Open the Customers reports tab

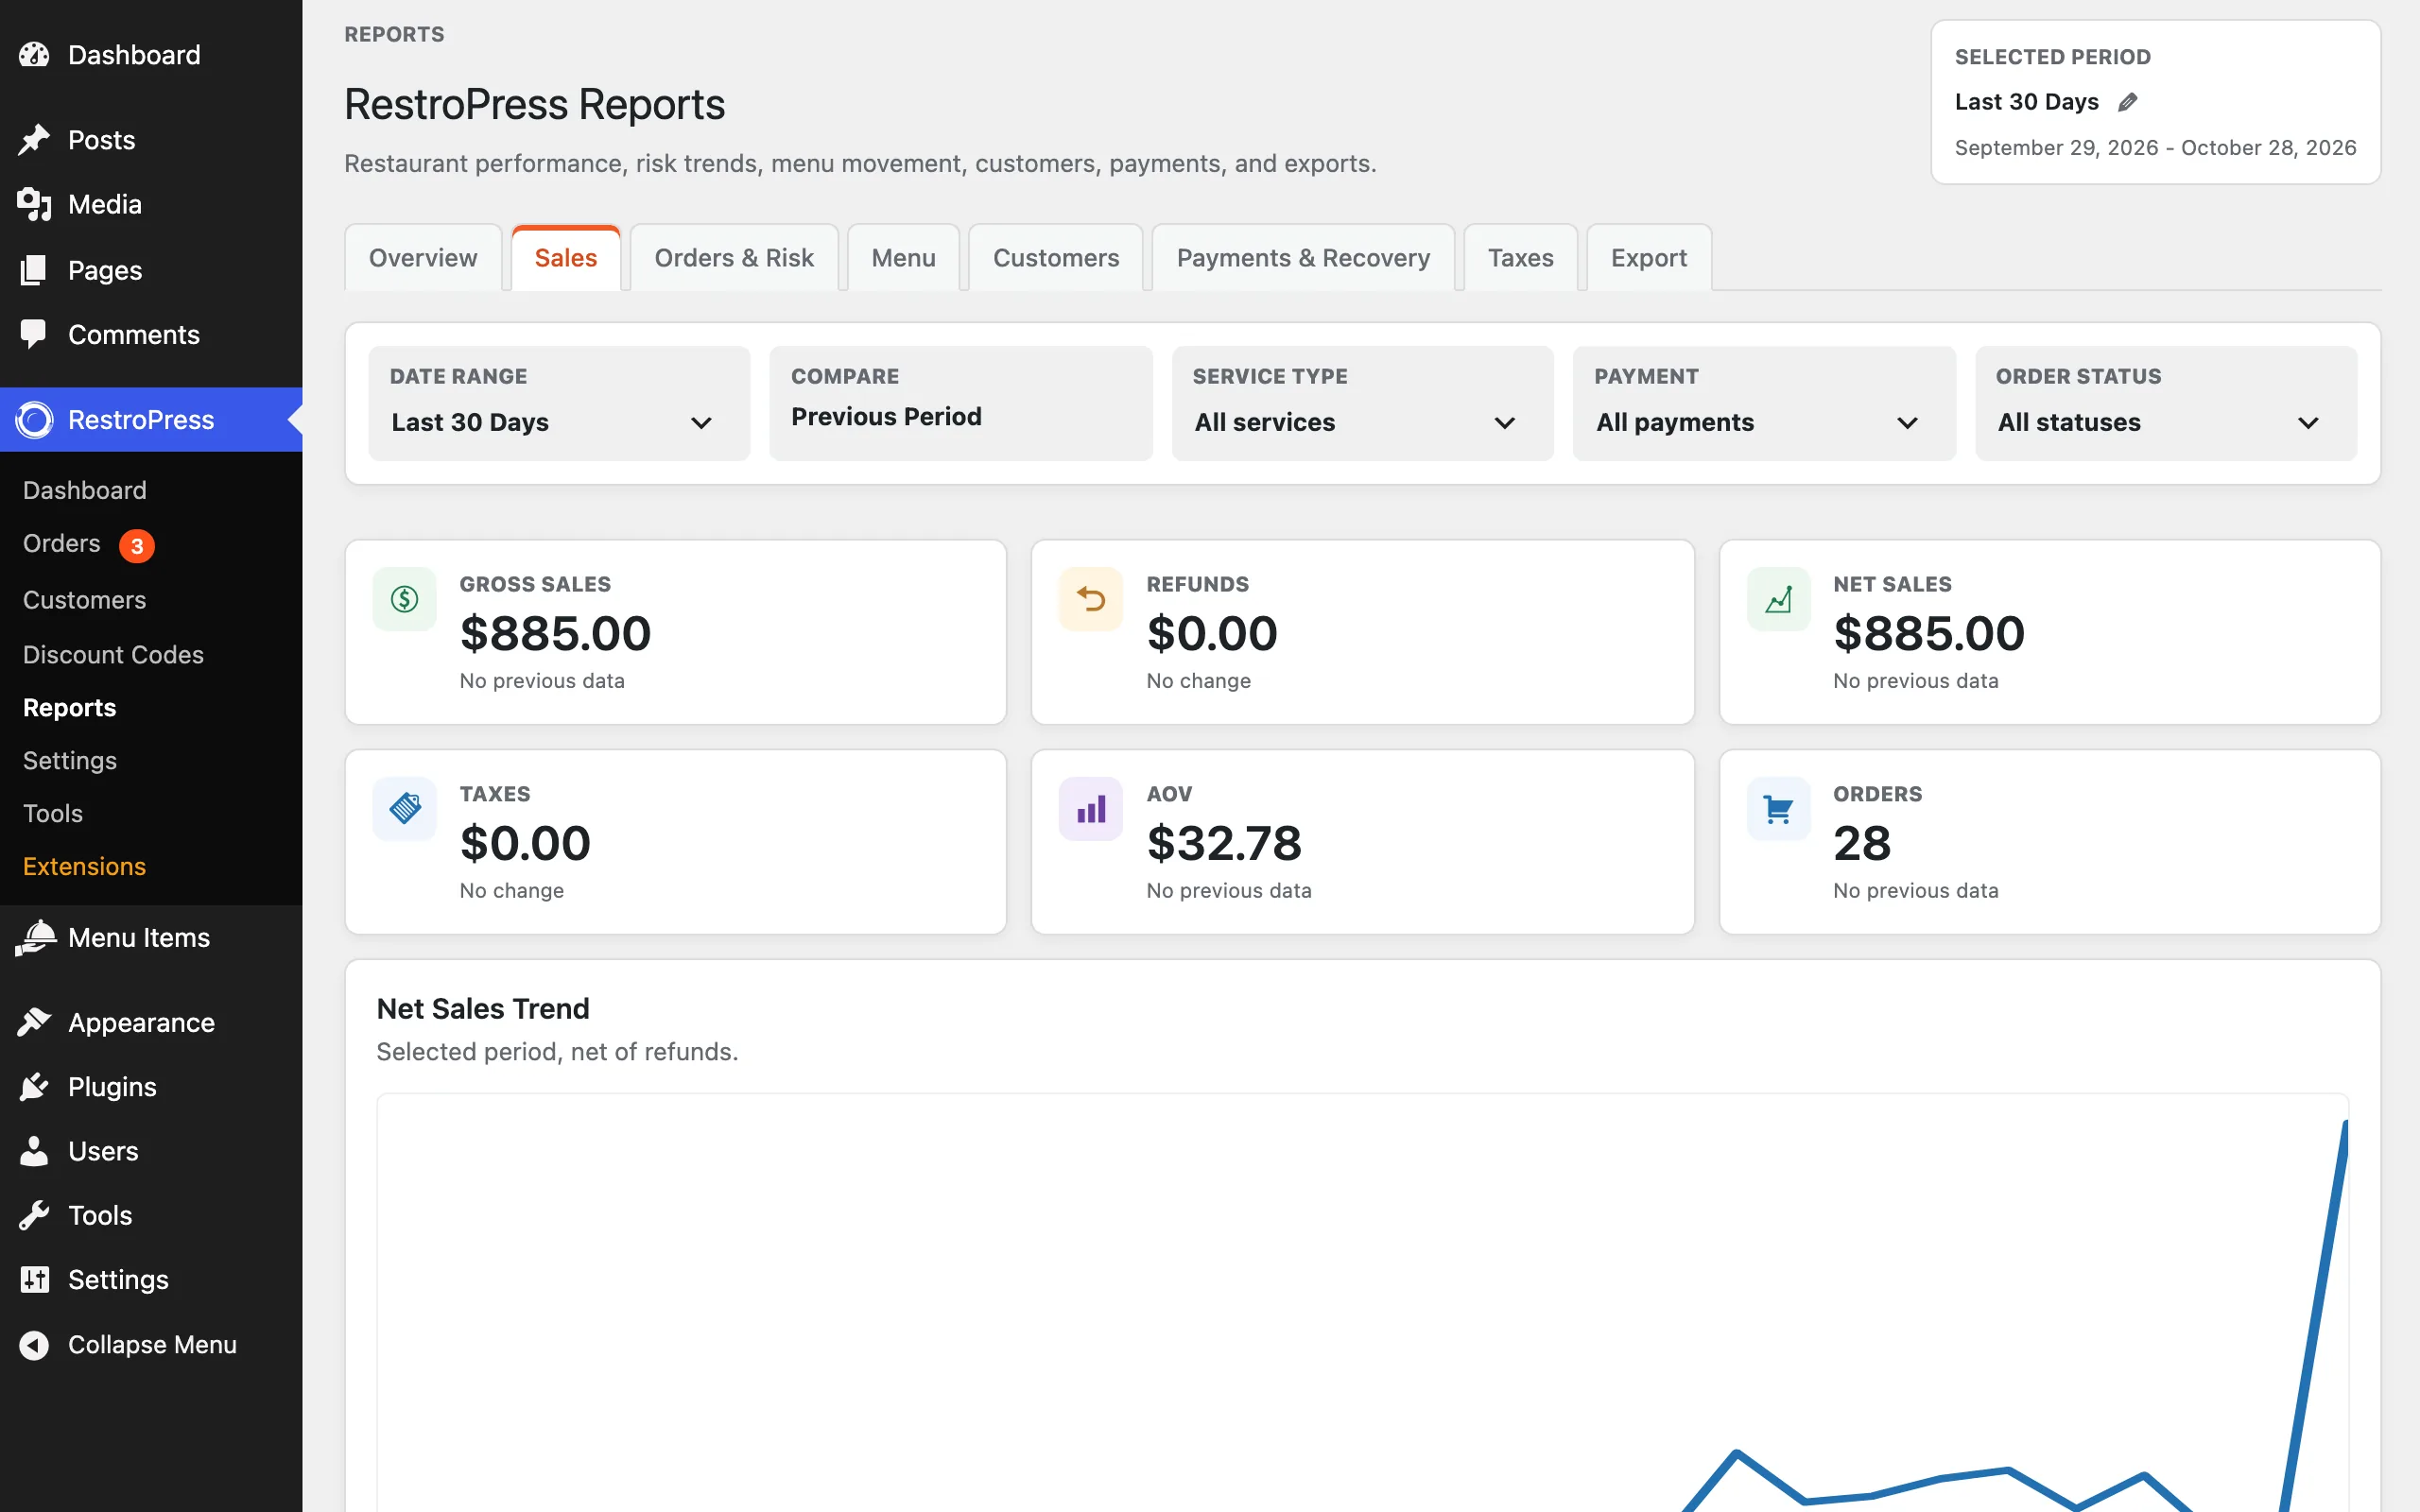(x=1056, y=258)
